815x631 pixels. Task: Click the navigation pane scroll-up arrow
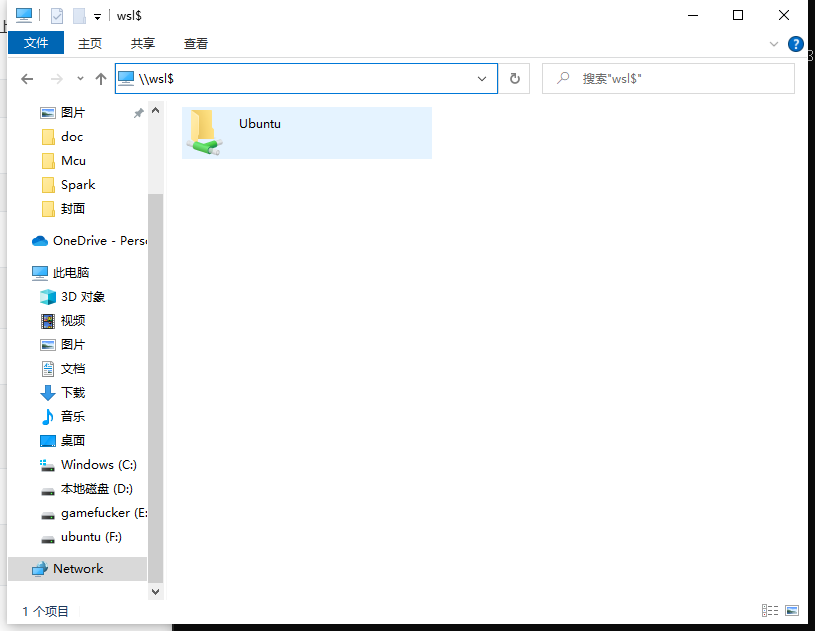[155, 110]
